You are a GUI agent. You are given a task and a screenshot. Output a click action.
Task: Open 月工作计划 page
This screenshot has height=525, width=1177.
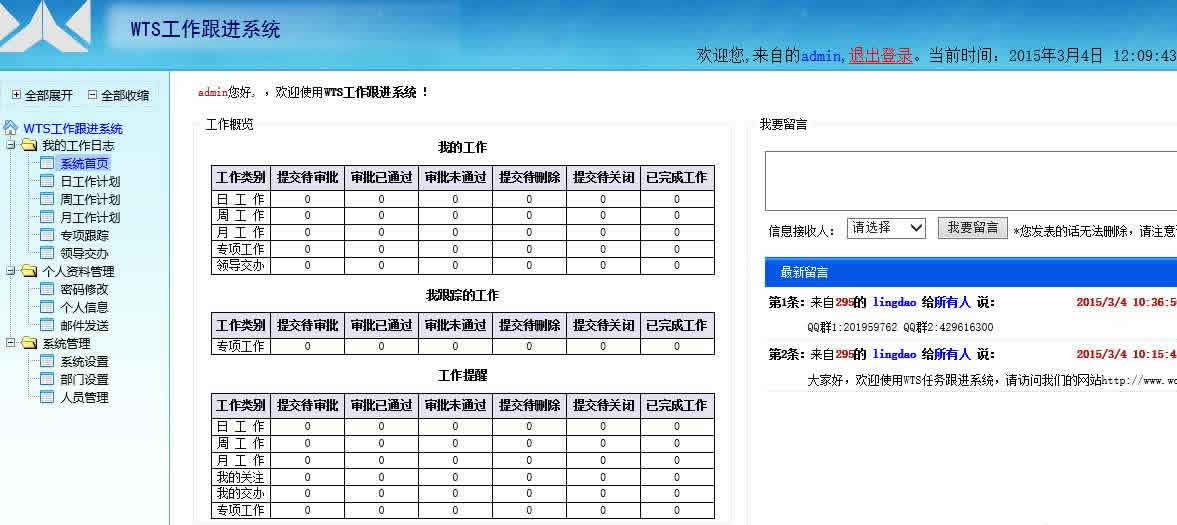click(x=90, y=217)
